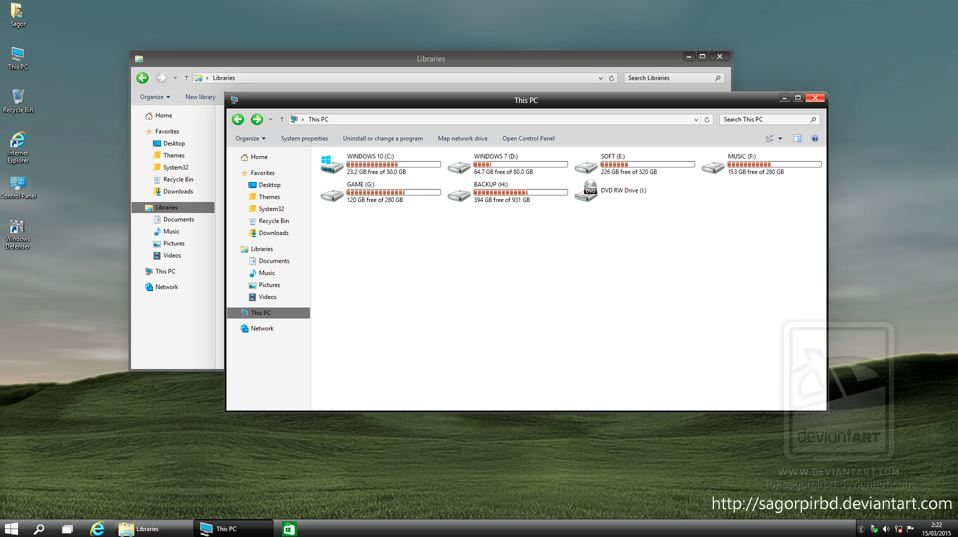Image resolution: width=958 pixels, height=537 pixels.
Task: Expand This PC address bar history dropdown
Action: pos(695,119)
